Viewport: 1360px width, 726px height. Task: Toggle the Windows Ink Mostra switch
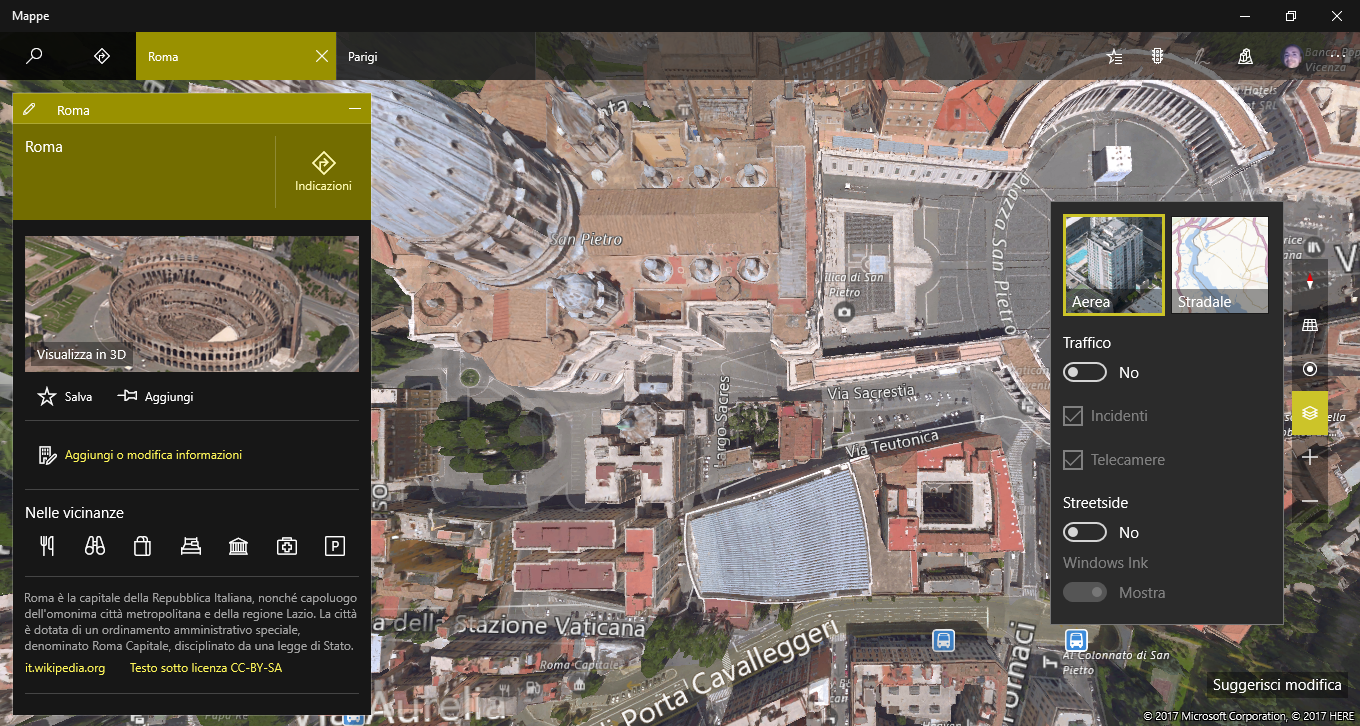1085,592
